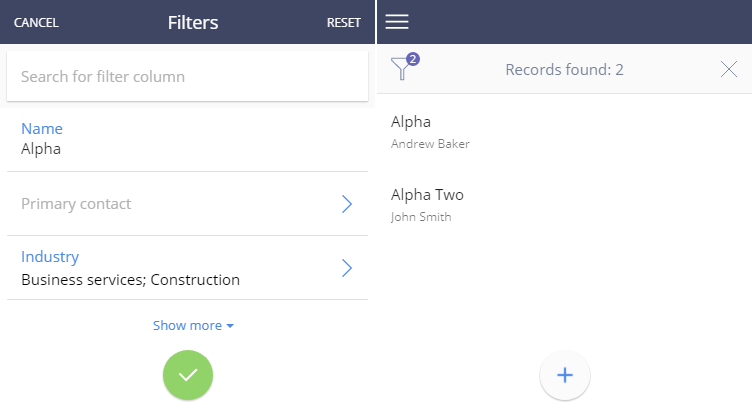752x420 pixels.
Task: Reset all filters
Action: pyautogui.click(x=343, y=23)
